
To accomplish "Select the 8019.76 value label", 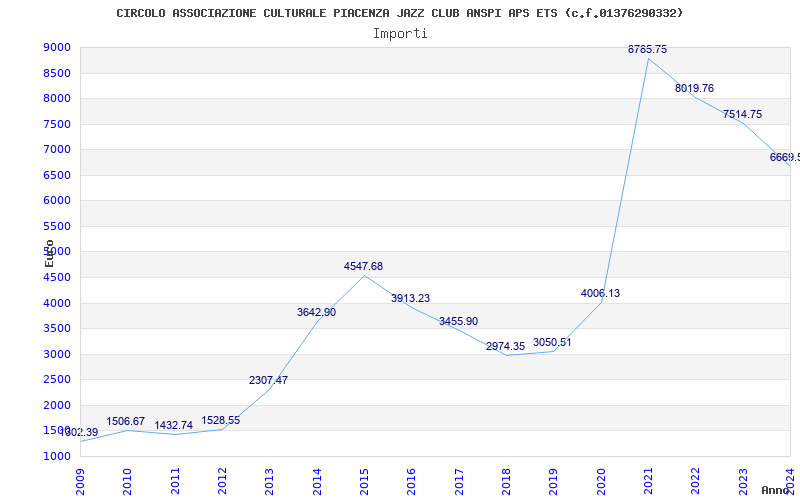I will [x=694, y=89].
